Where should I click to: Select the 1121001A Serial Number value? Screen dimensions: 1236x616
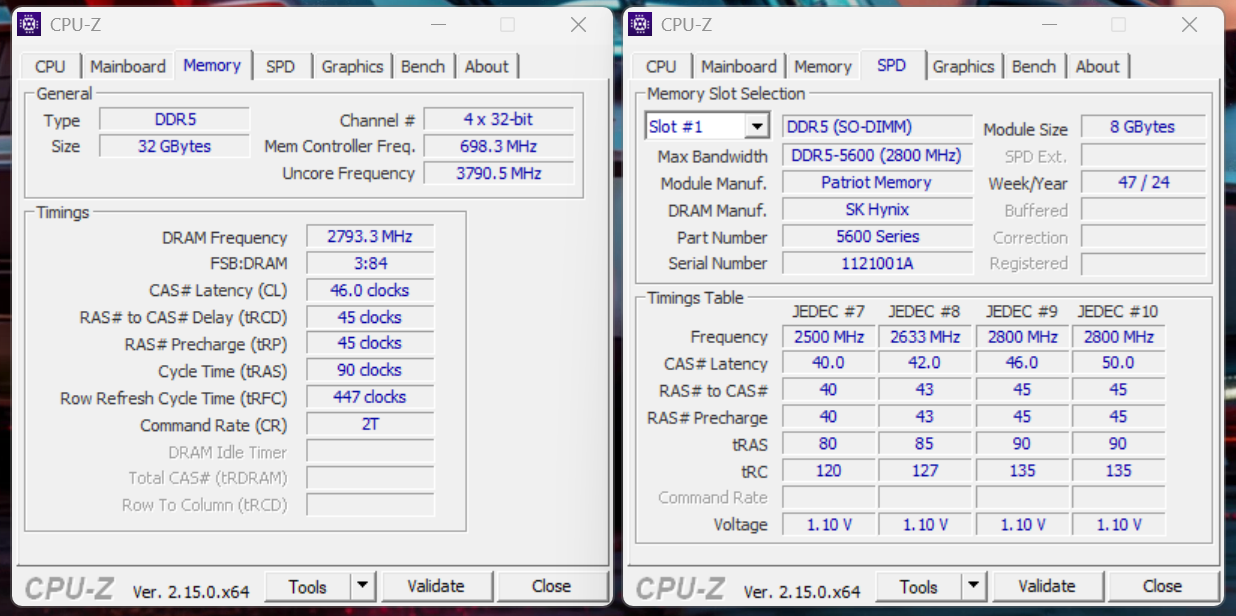877,264
